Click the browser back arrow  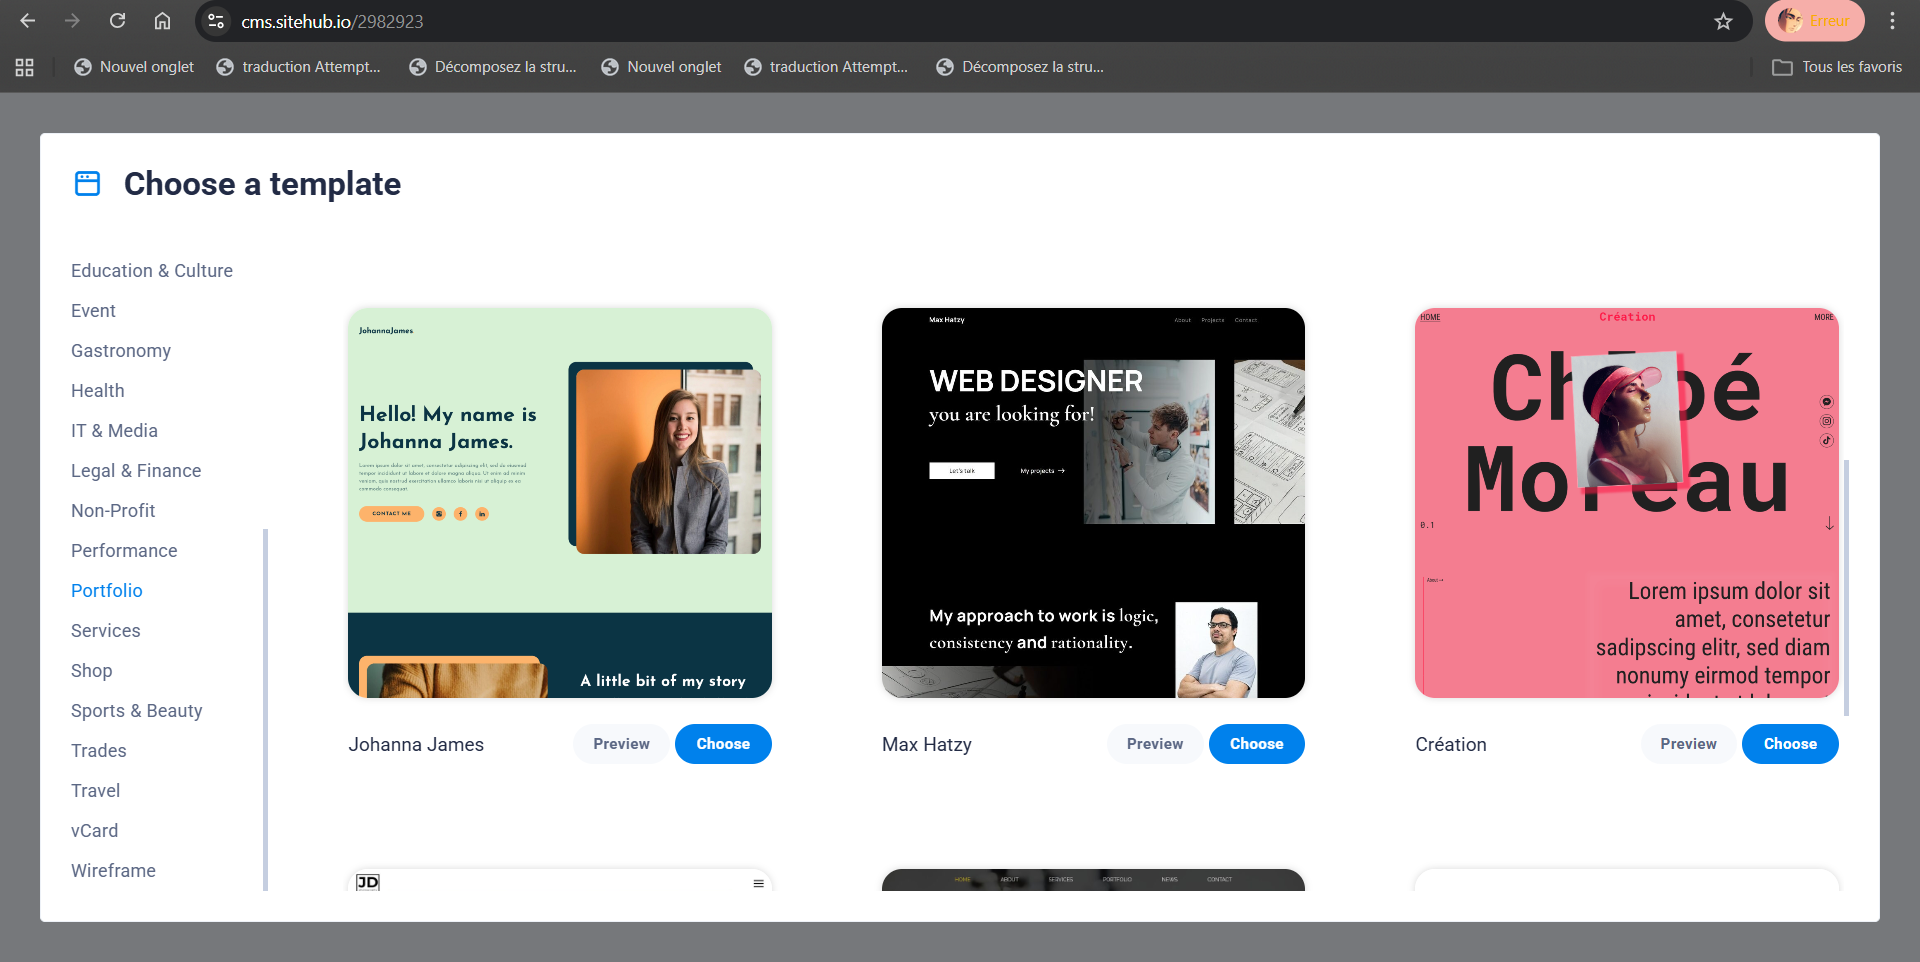pos(28,21)
